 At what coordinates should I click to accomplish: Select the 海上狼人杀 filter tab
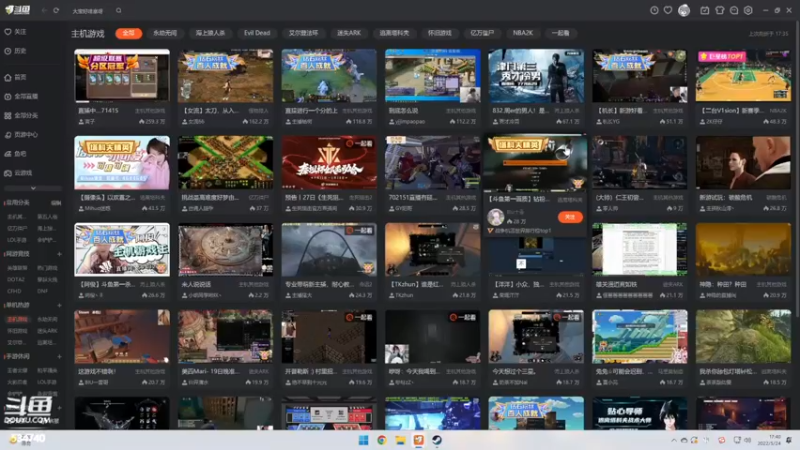(210, 33)
